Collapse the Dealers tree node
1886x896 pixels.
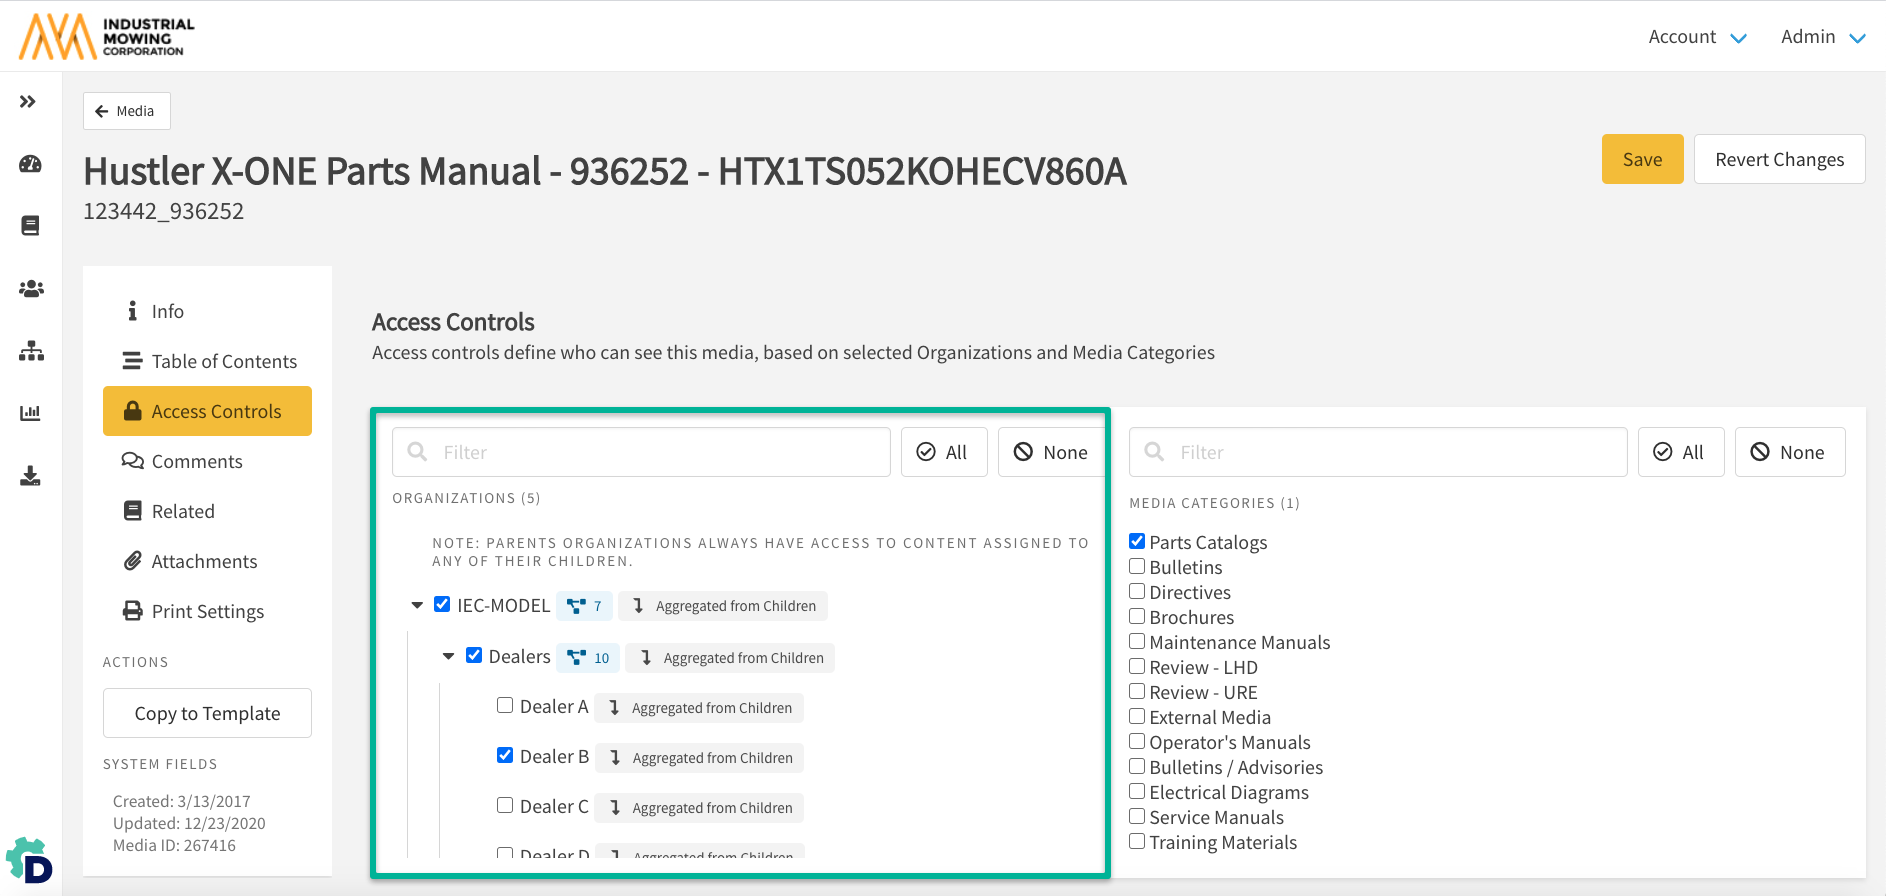click(449, 656)
